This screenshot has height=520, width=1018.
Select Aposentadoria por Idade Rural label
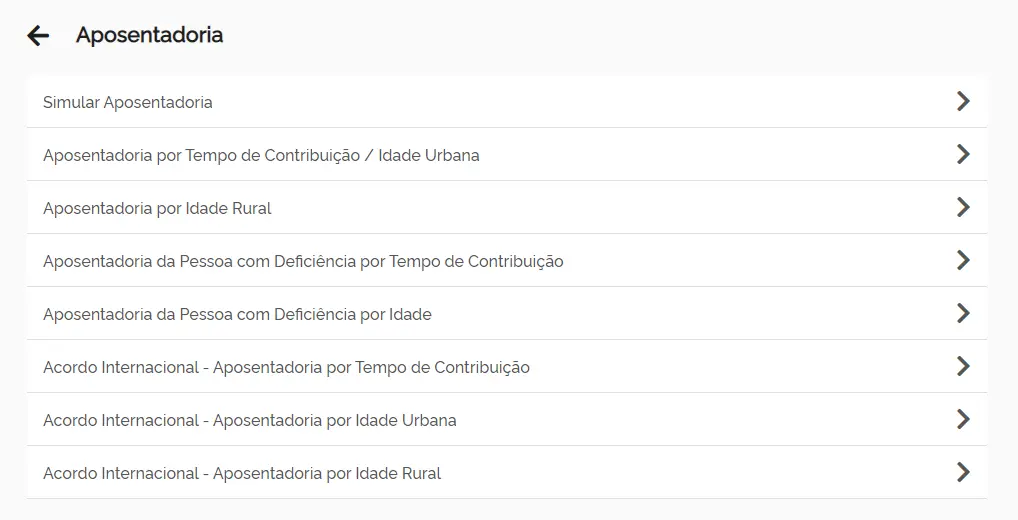[157, 208]
